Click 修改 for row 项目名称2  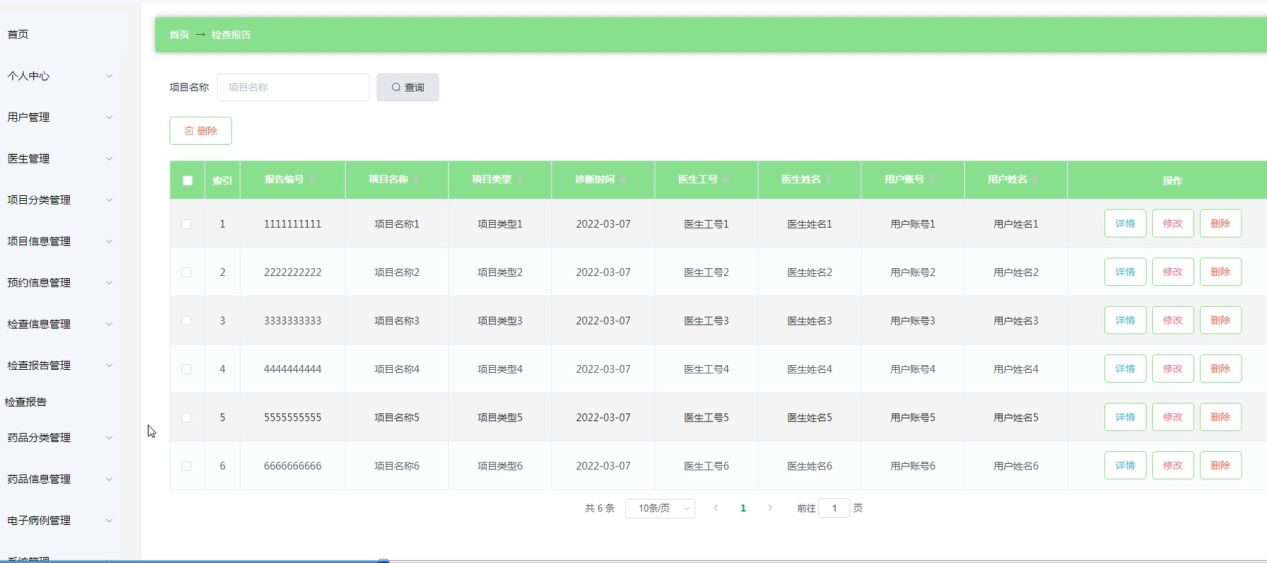coord(1173,272)
